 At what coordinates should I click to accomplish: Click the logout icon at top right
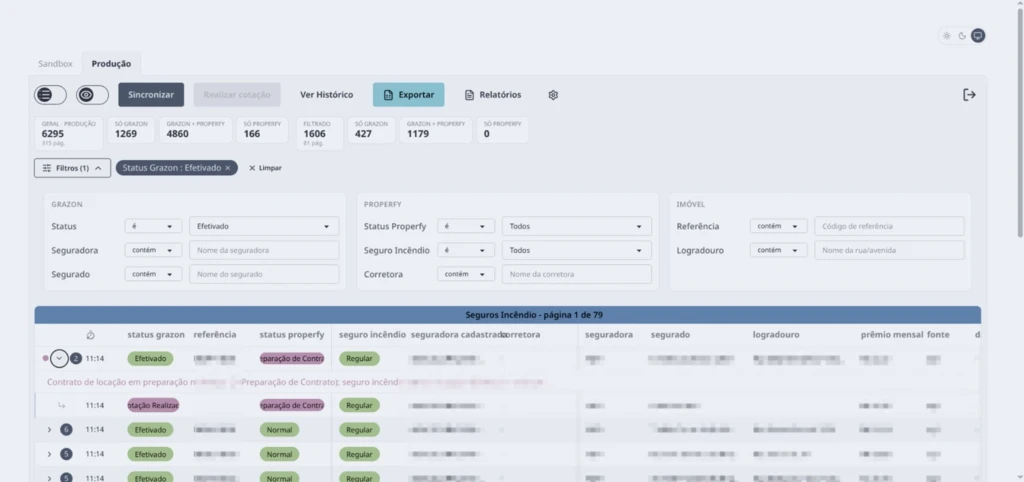tap(969, 95)
